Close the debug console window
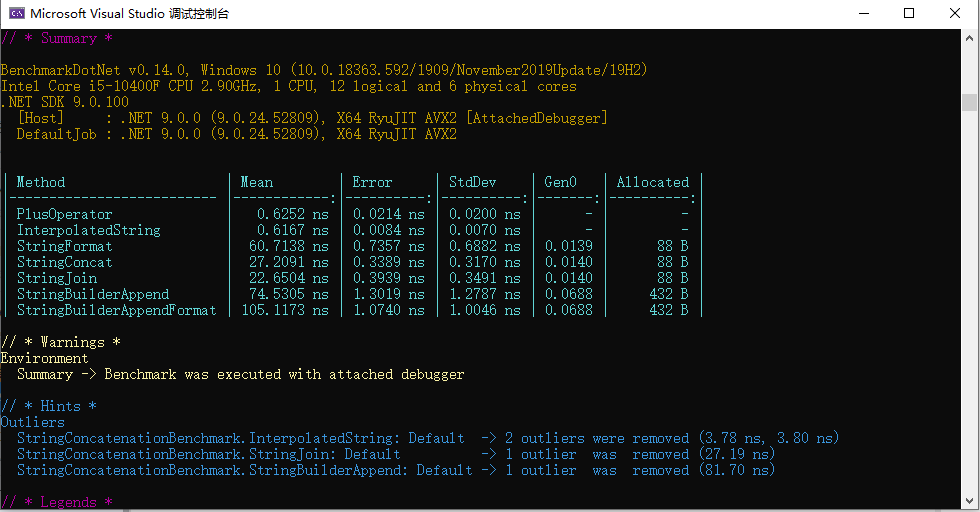This screenshot has height=512, width=980. point(954,13)
